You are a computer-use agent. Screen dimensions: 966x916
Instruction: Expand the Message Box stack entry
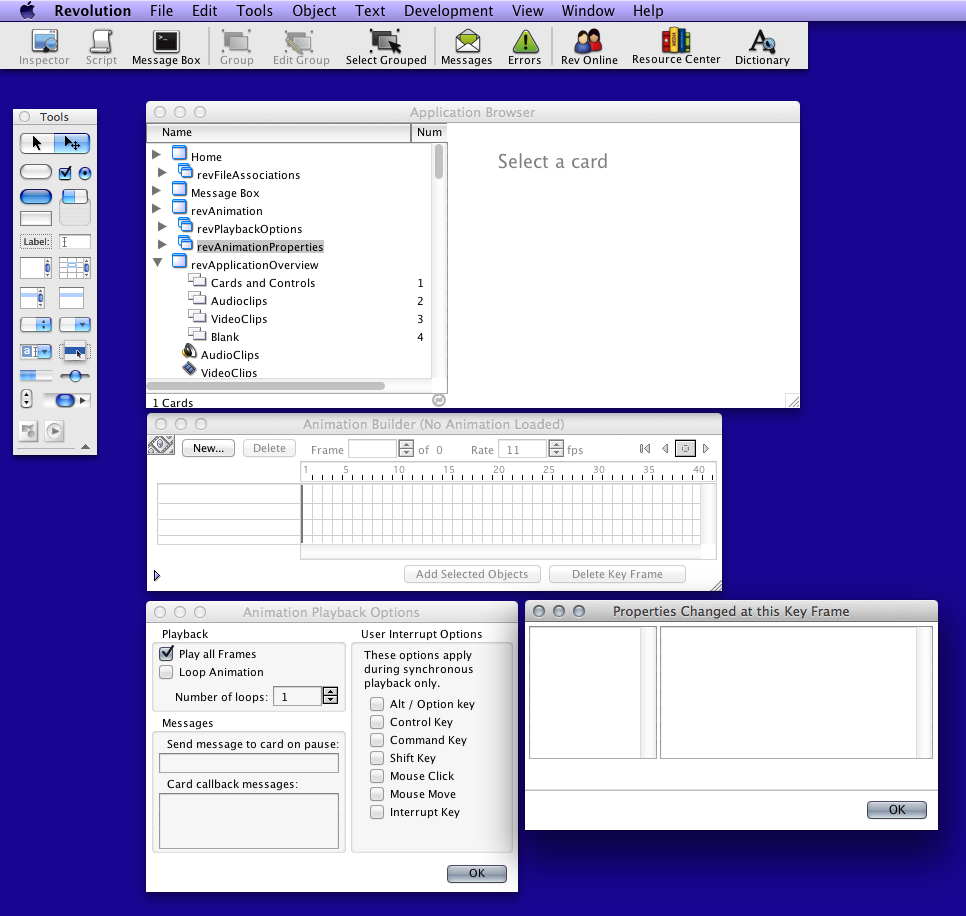156,190
